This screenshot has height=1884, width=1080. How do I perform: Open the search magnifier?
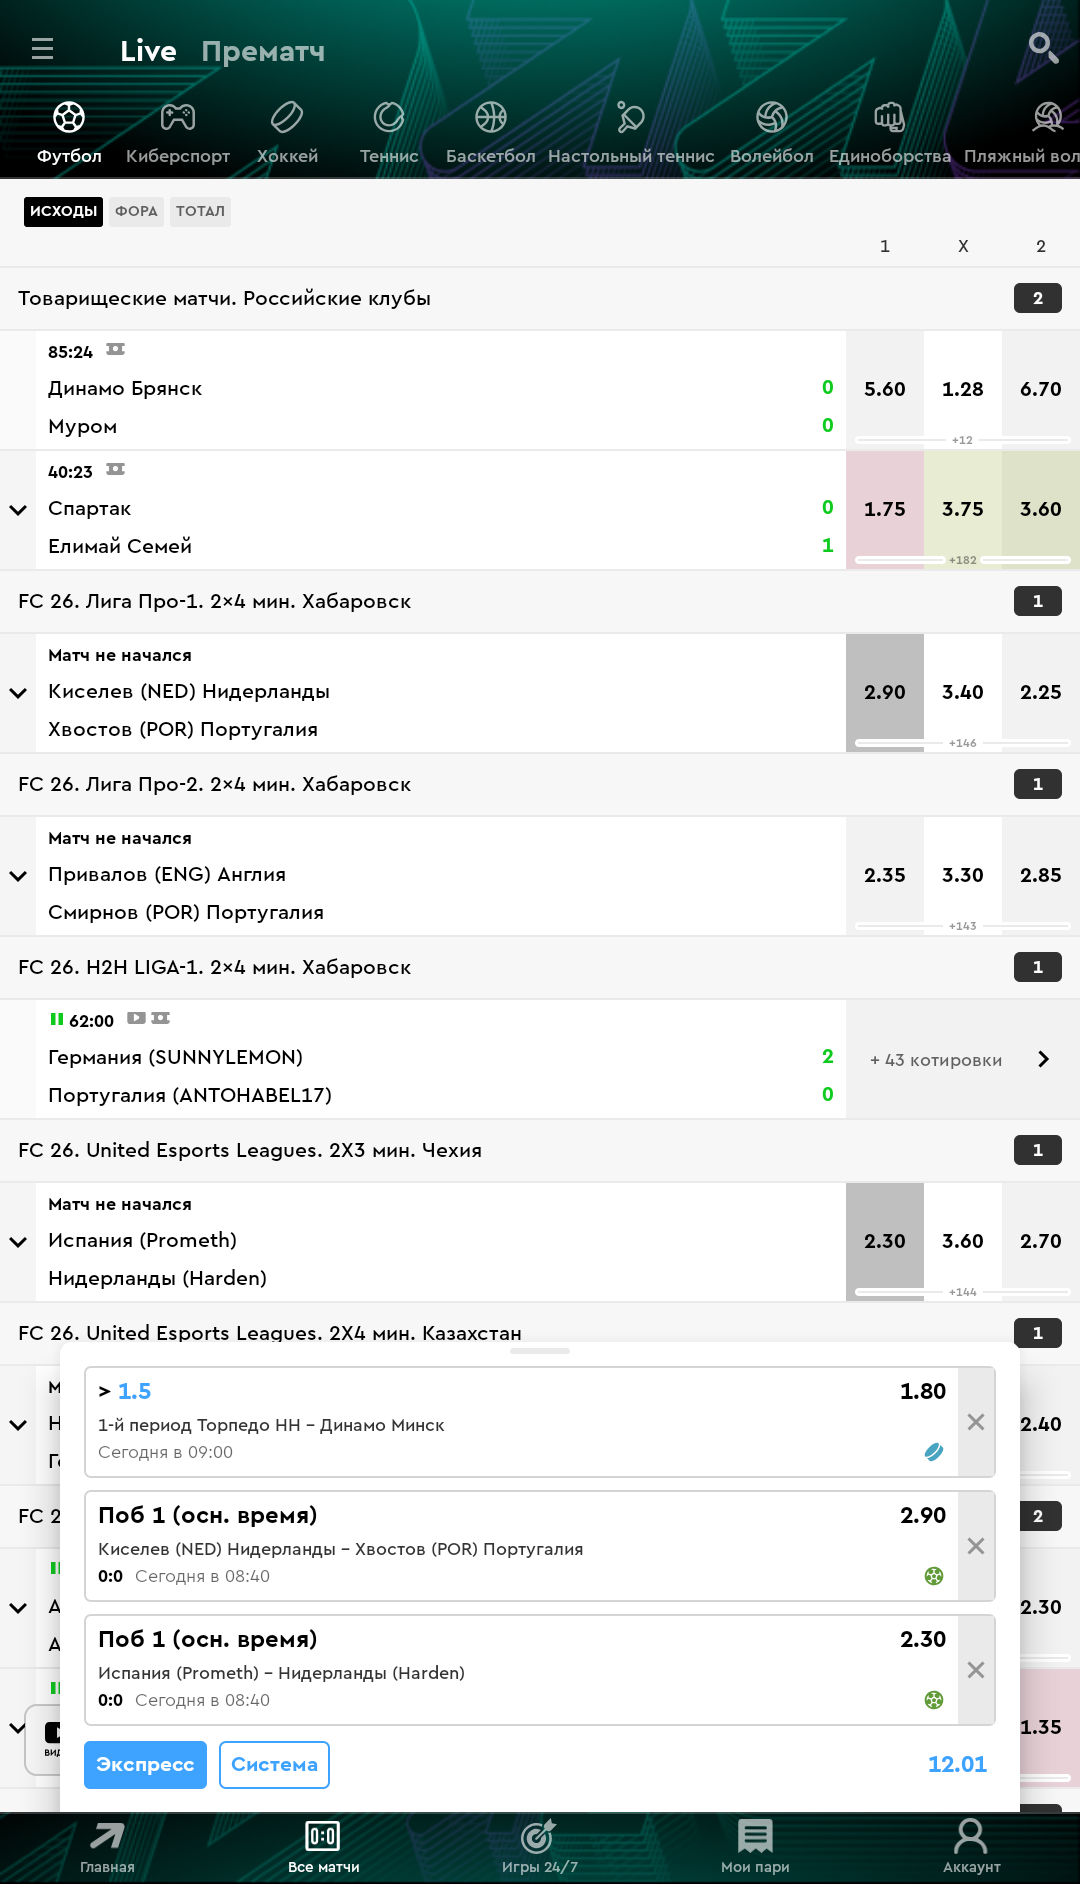tap(1042, 47)
